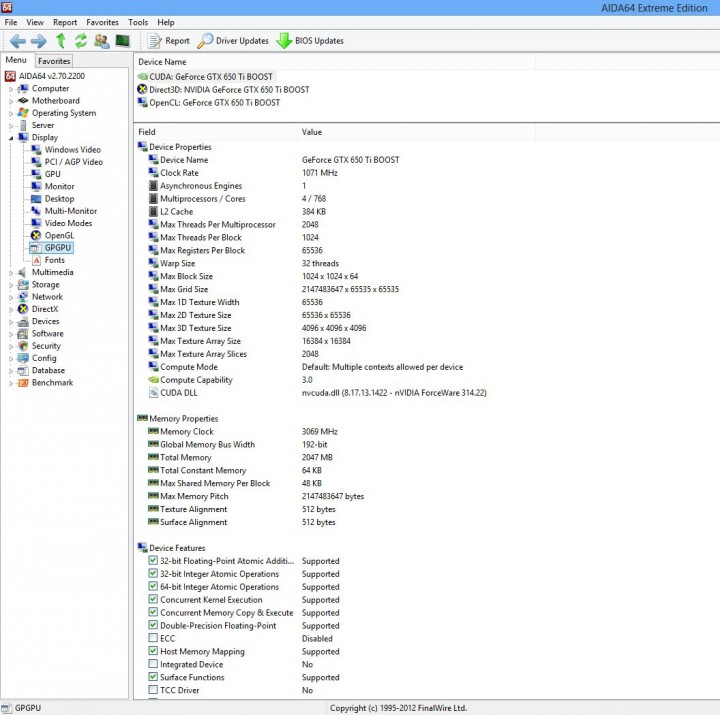This screenshot has width=720, height=715.
Task: Select the DirectX tree icon
Action: [x=23, y=309]
